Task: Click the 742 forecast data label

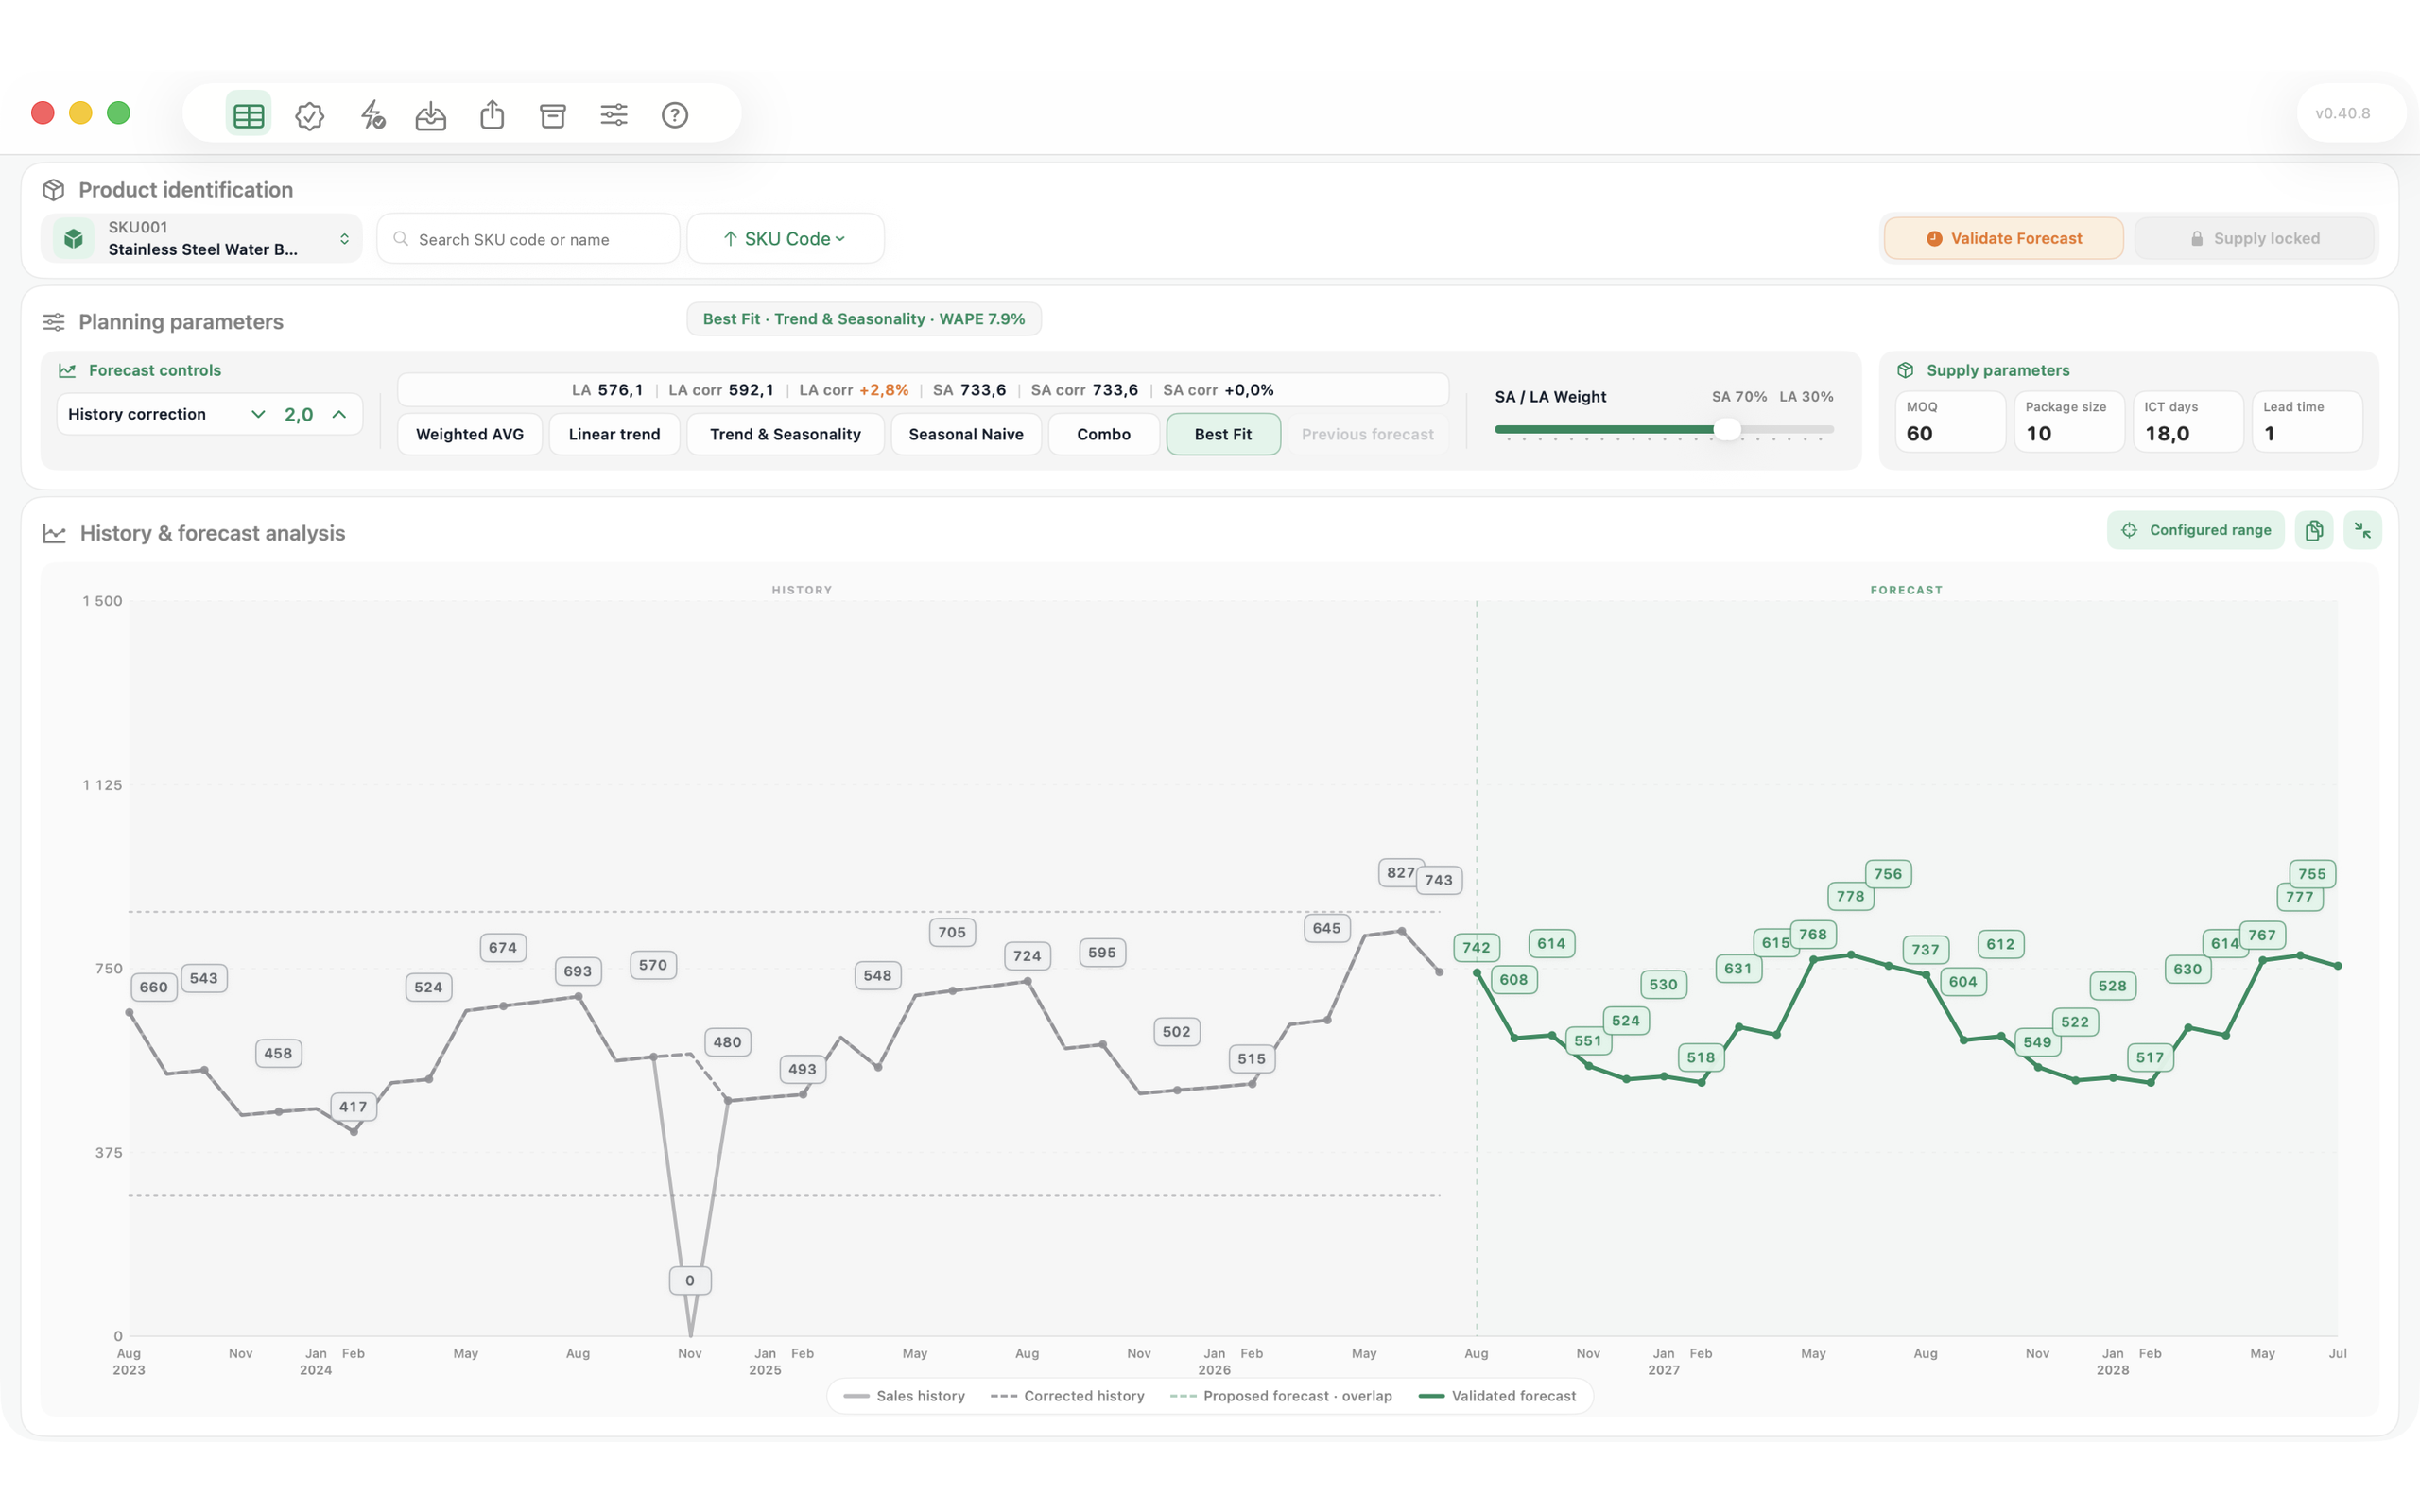Action: [1476, 947]
